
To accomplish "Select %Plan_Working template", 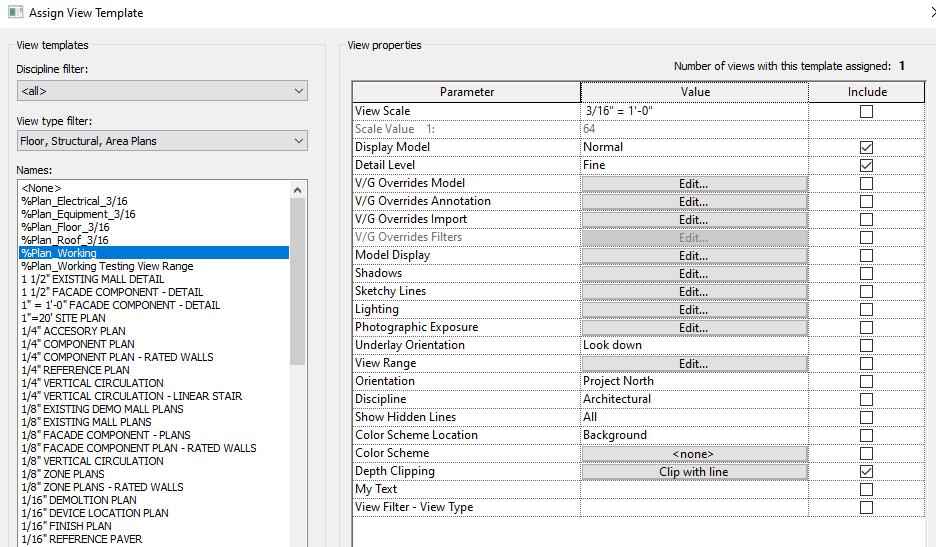I will click(154, 253).
